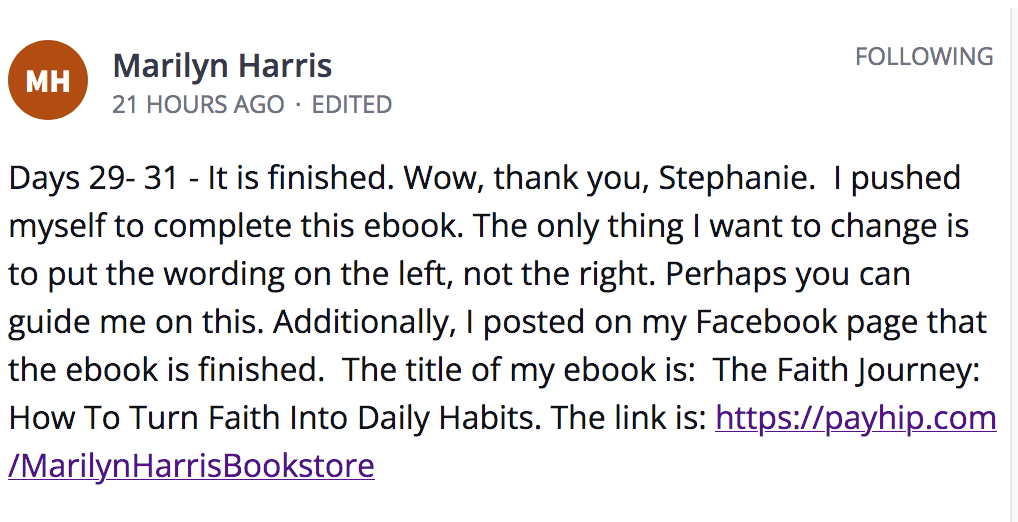Toggle the FOLLOWING status
Image resolution: width=1018 pixels, height=522 pixels.
pyautogui.click(x=924, y=56)
